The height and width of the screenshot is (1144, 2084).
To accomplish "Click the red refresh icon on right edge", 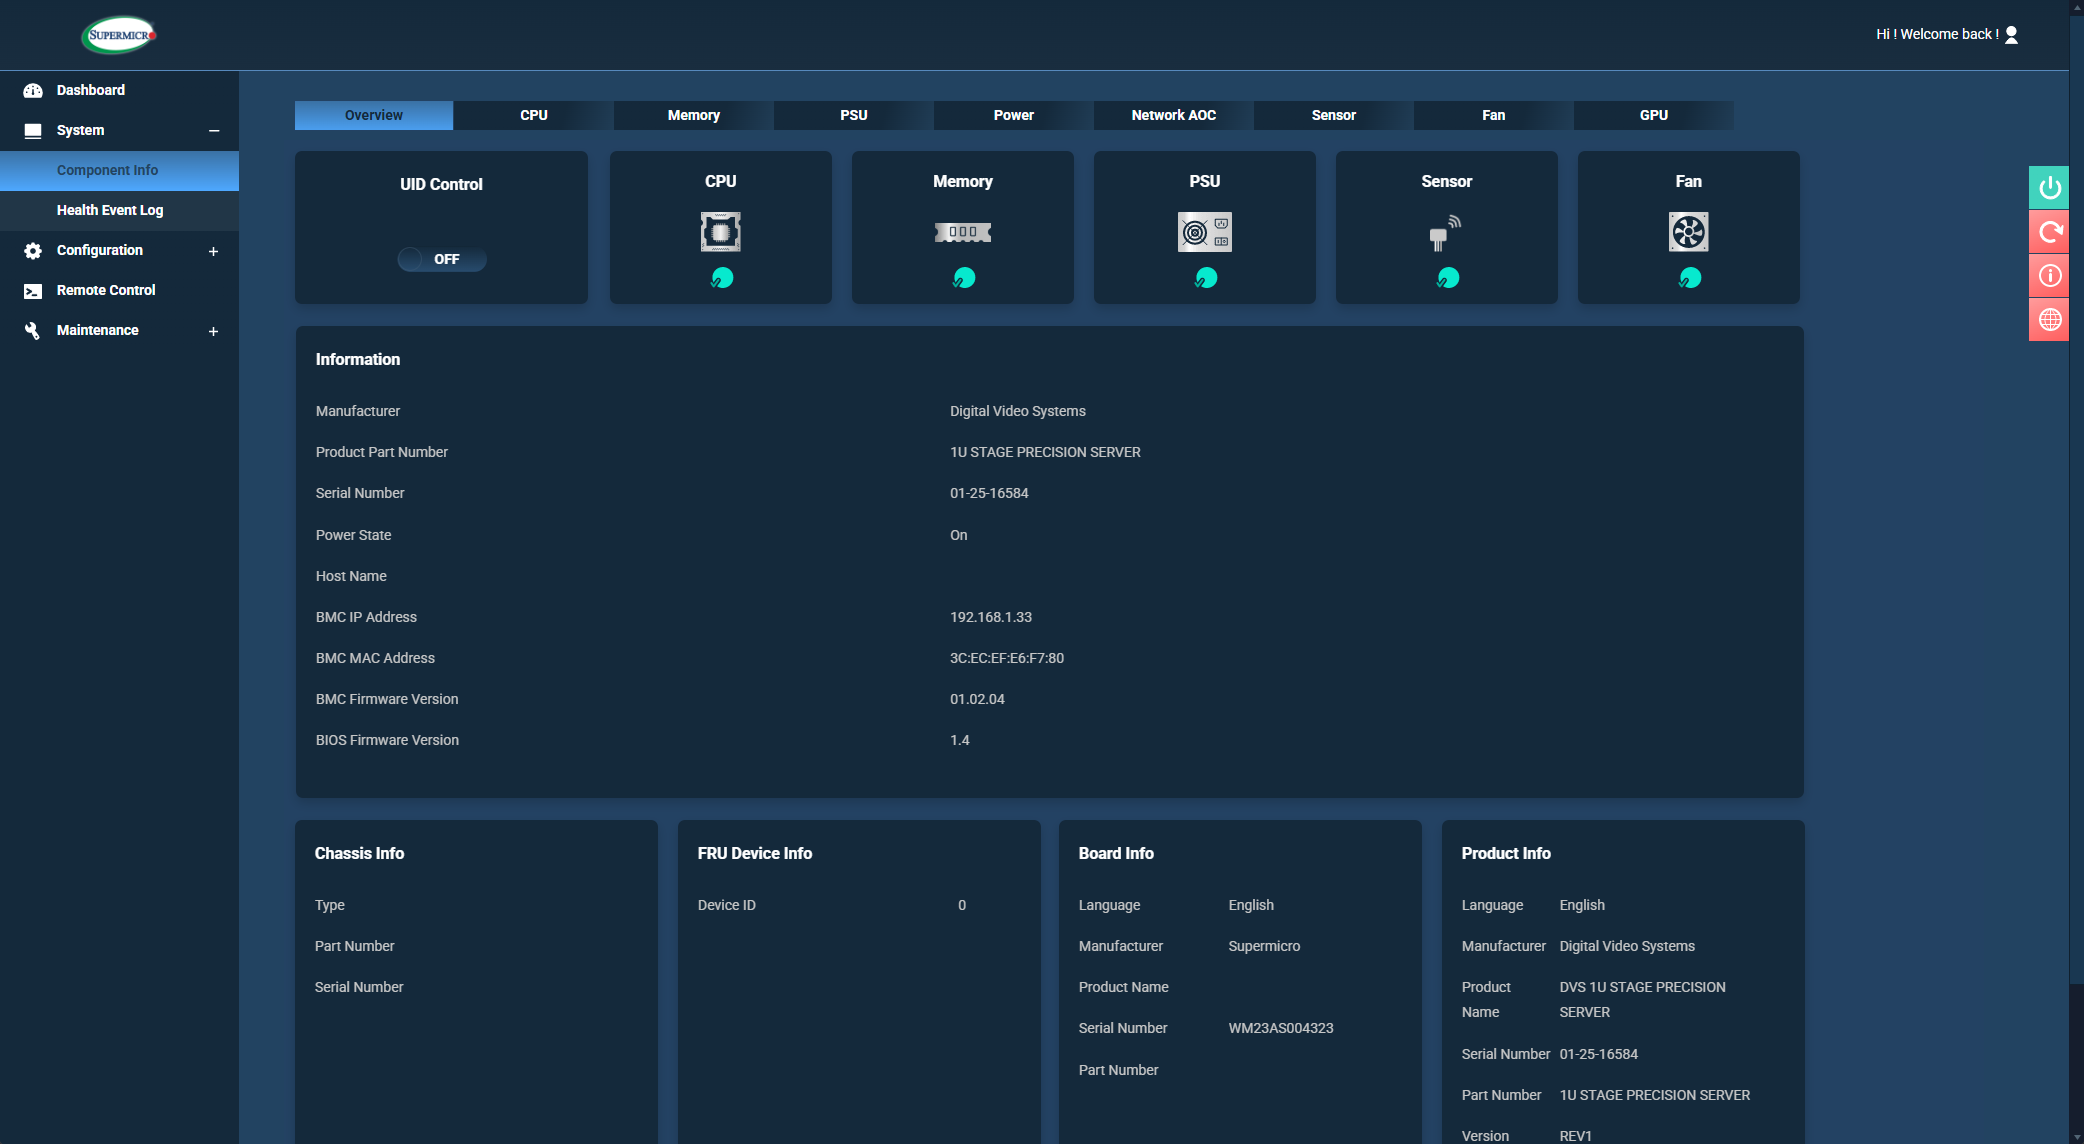I will [2049, 232].
